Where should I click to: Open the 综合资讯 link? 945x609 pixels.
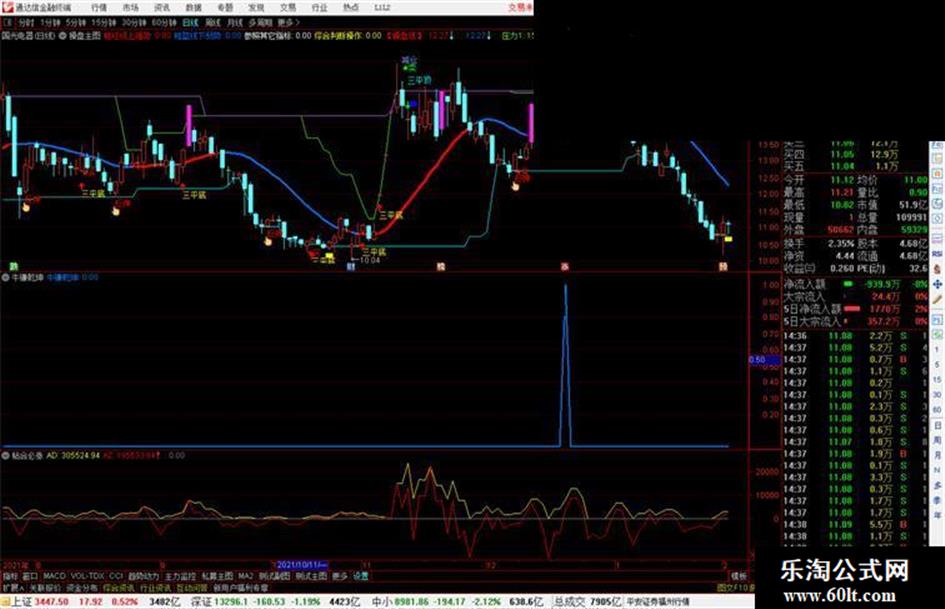pyautogui.click(x=119, y=587)
